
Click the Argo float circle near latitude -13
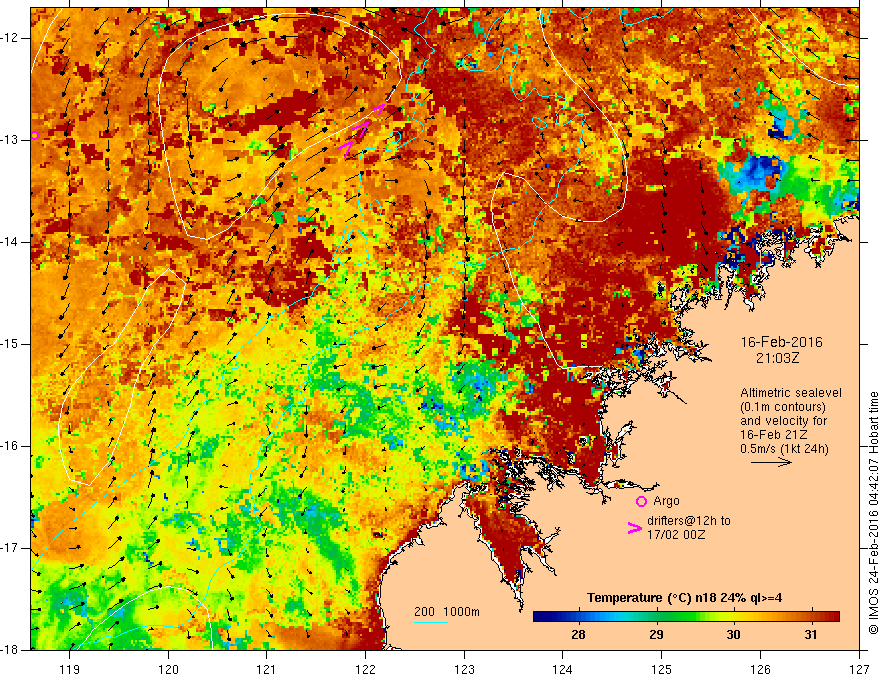pos(35,135)
